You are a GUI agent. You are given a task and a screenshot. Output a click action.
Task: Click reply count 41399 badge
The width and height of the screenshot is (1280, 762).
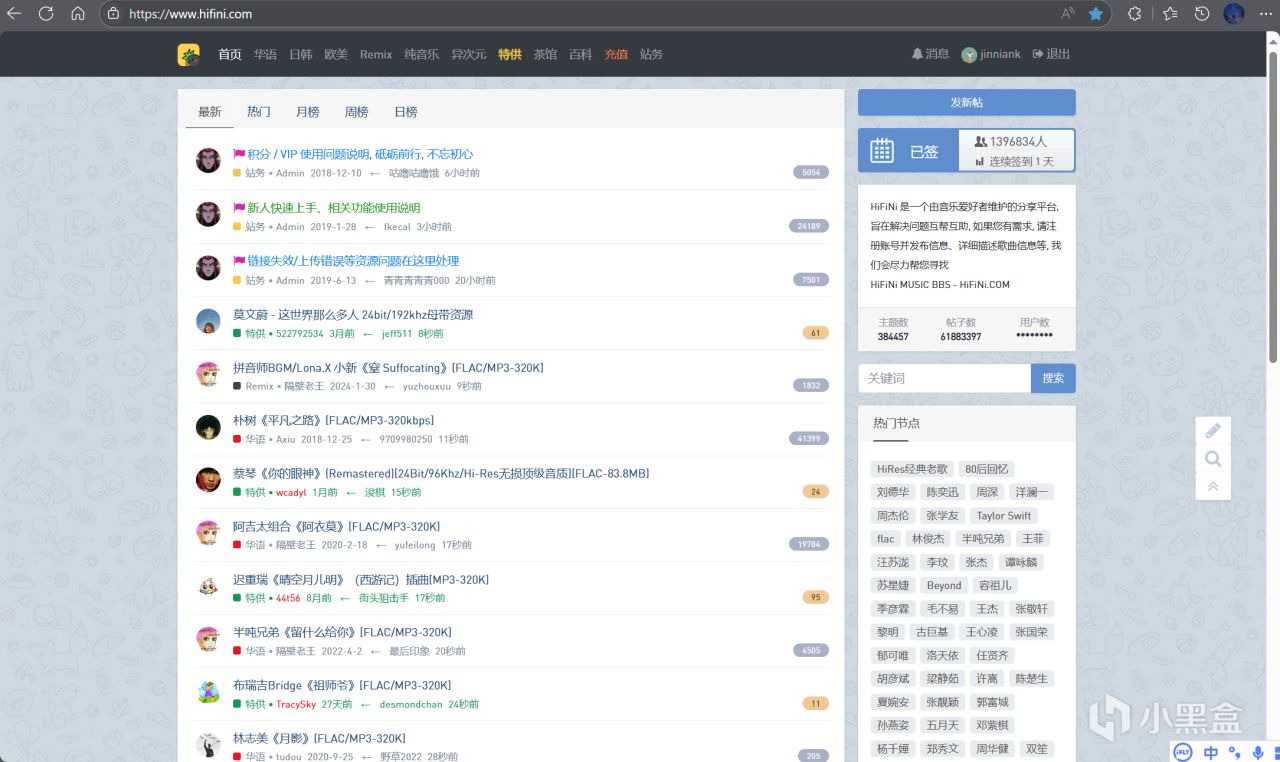[x=808, y=439]
